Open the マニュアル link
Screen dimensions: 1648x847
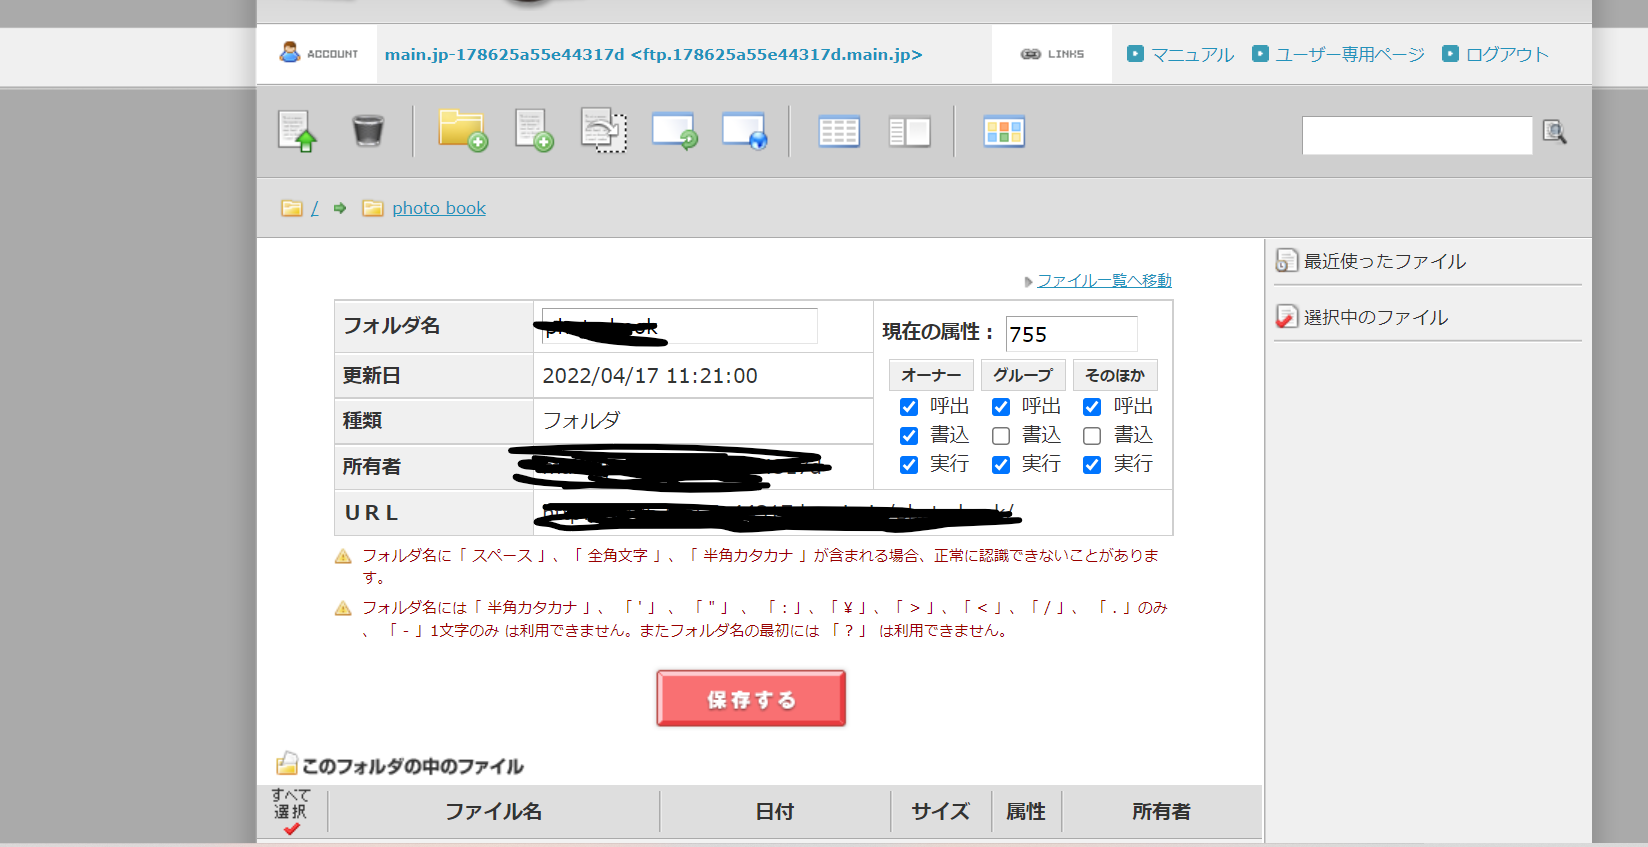point(1192,54)
